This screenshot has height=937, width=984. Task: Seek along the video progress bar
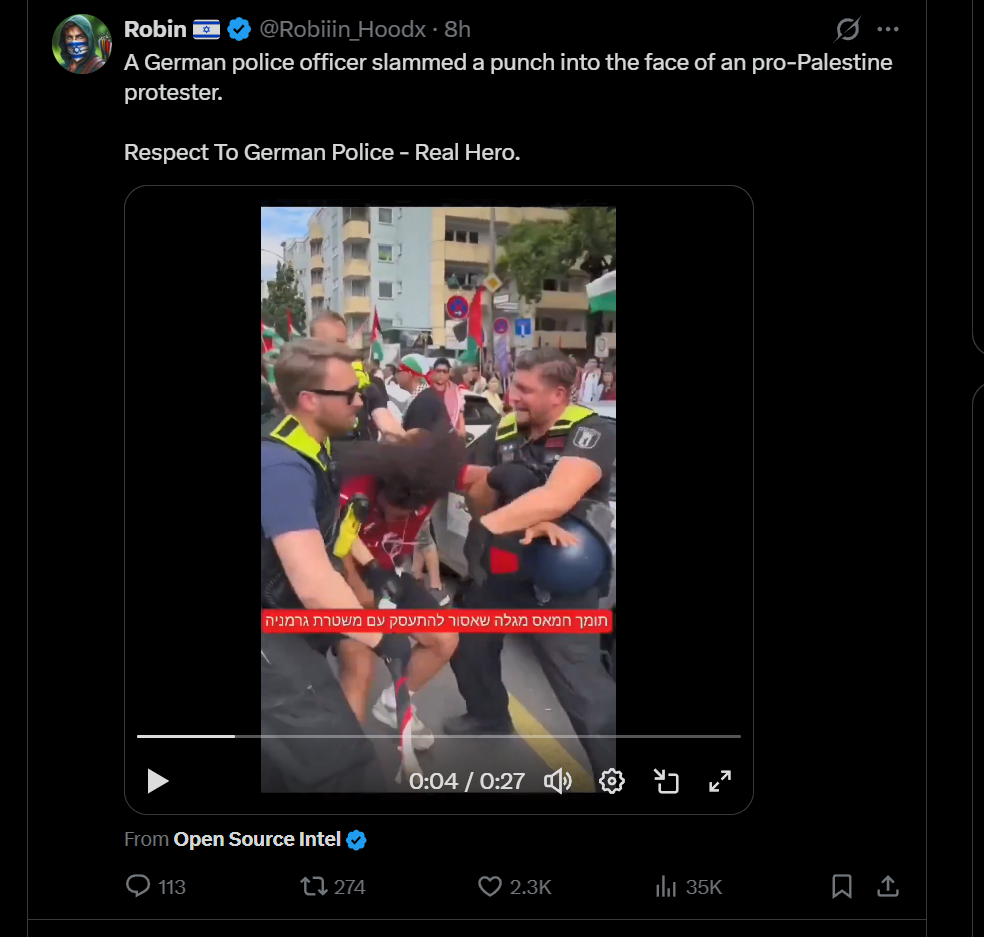[x=439, y=736]
